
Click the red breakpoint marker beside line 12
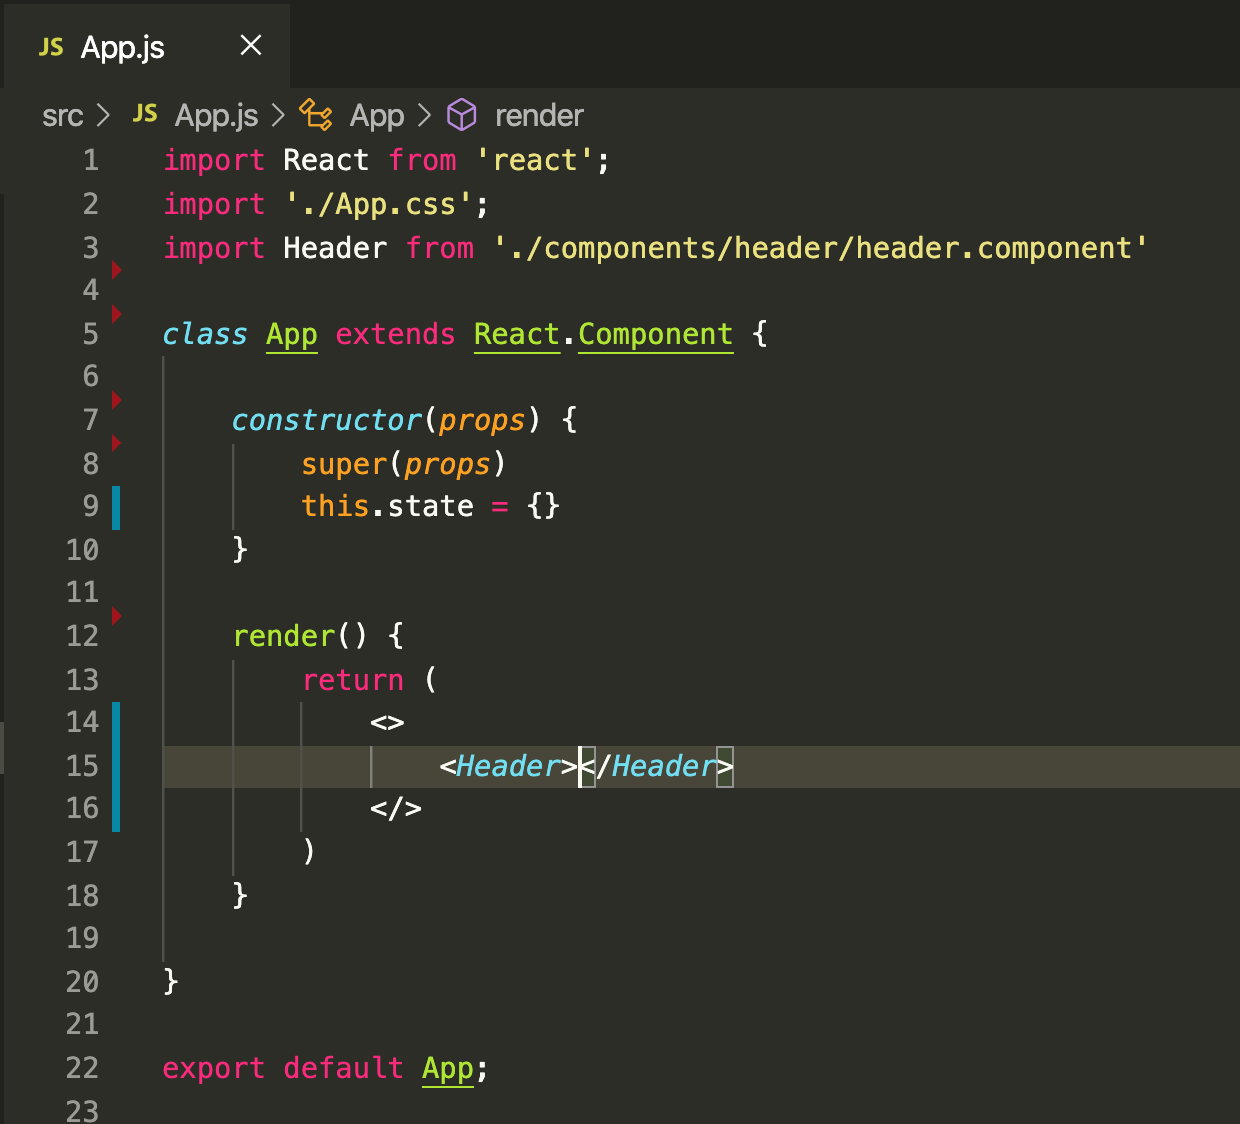coord(117,616)
